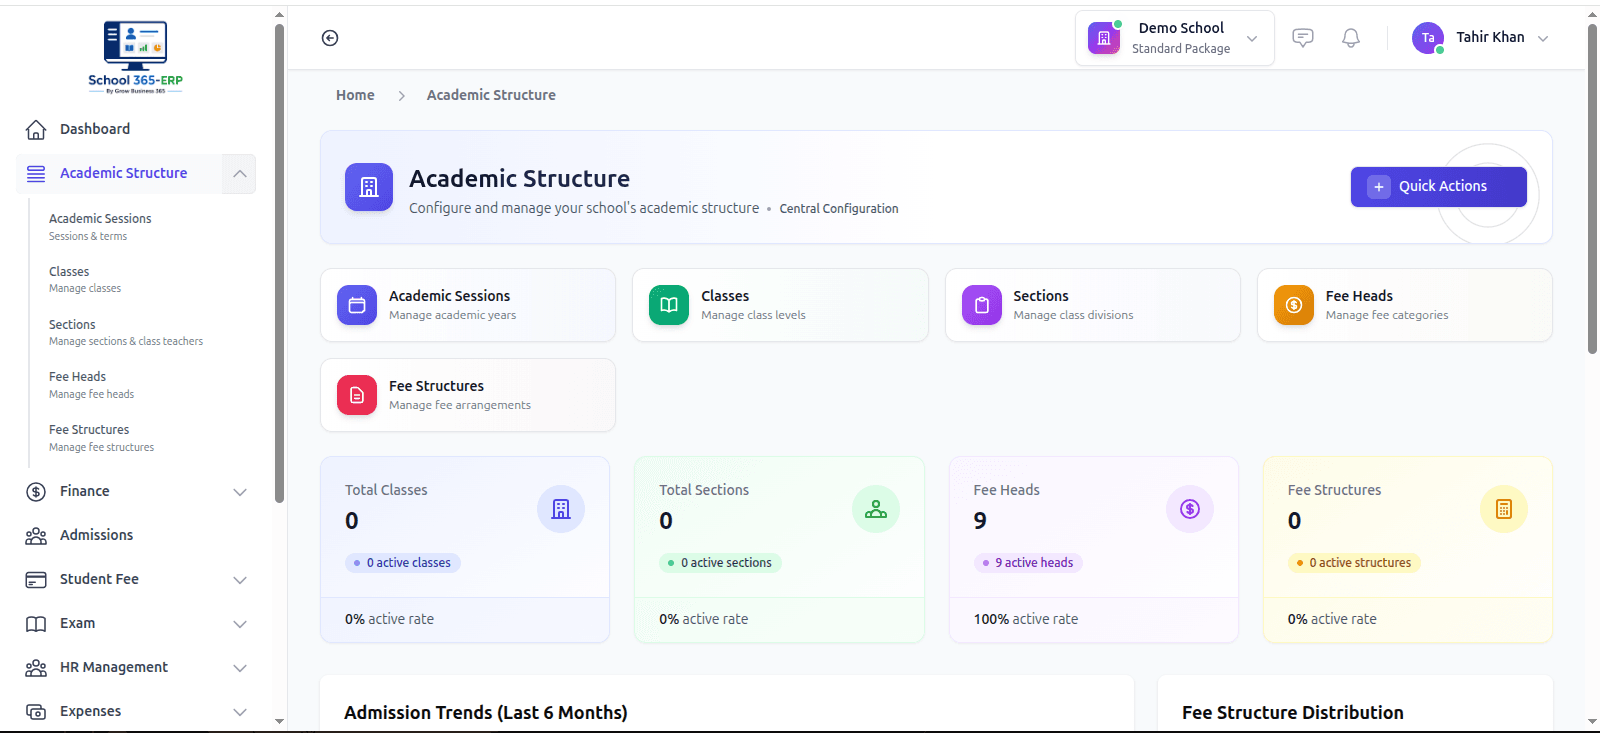Click the Student Fee card icon in sidebar

36,580
